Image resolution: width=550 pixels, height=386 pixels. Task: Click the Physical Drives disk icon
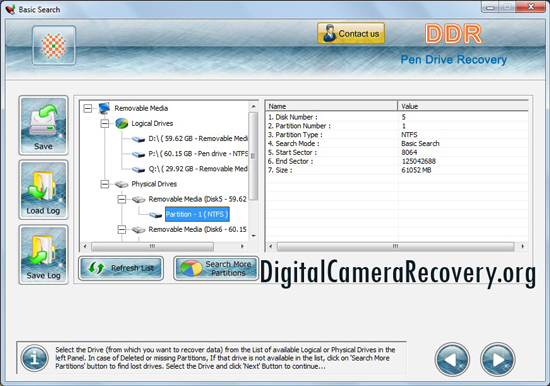[x=121, y=184]
